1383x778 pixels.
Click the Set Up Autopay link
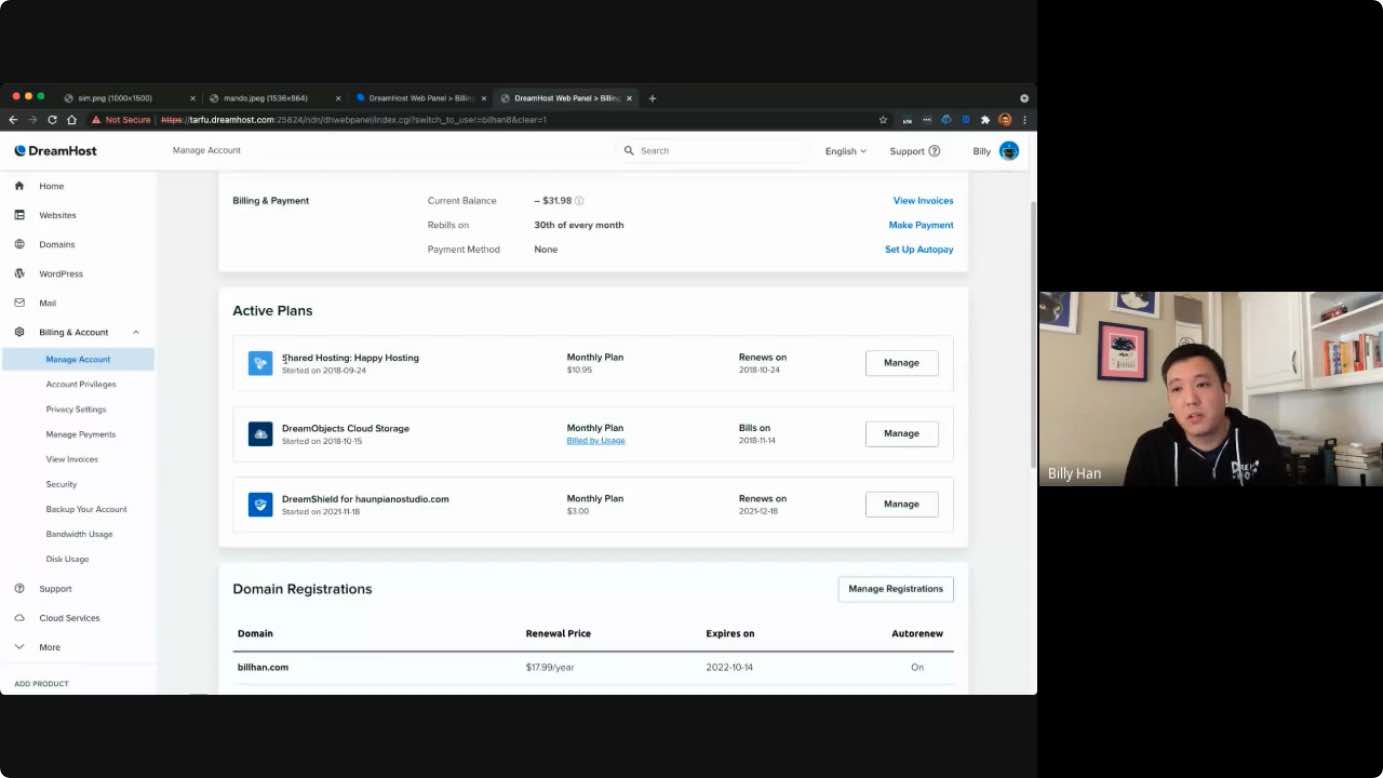919,249
